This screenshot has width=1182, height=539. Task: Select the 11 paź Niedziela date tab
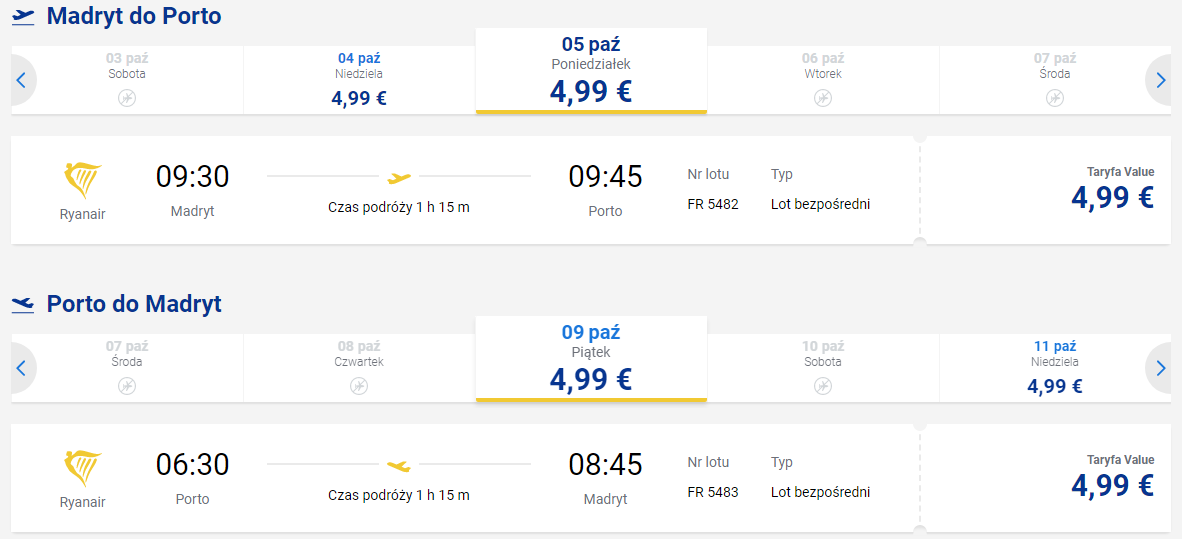[1055, 368]
